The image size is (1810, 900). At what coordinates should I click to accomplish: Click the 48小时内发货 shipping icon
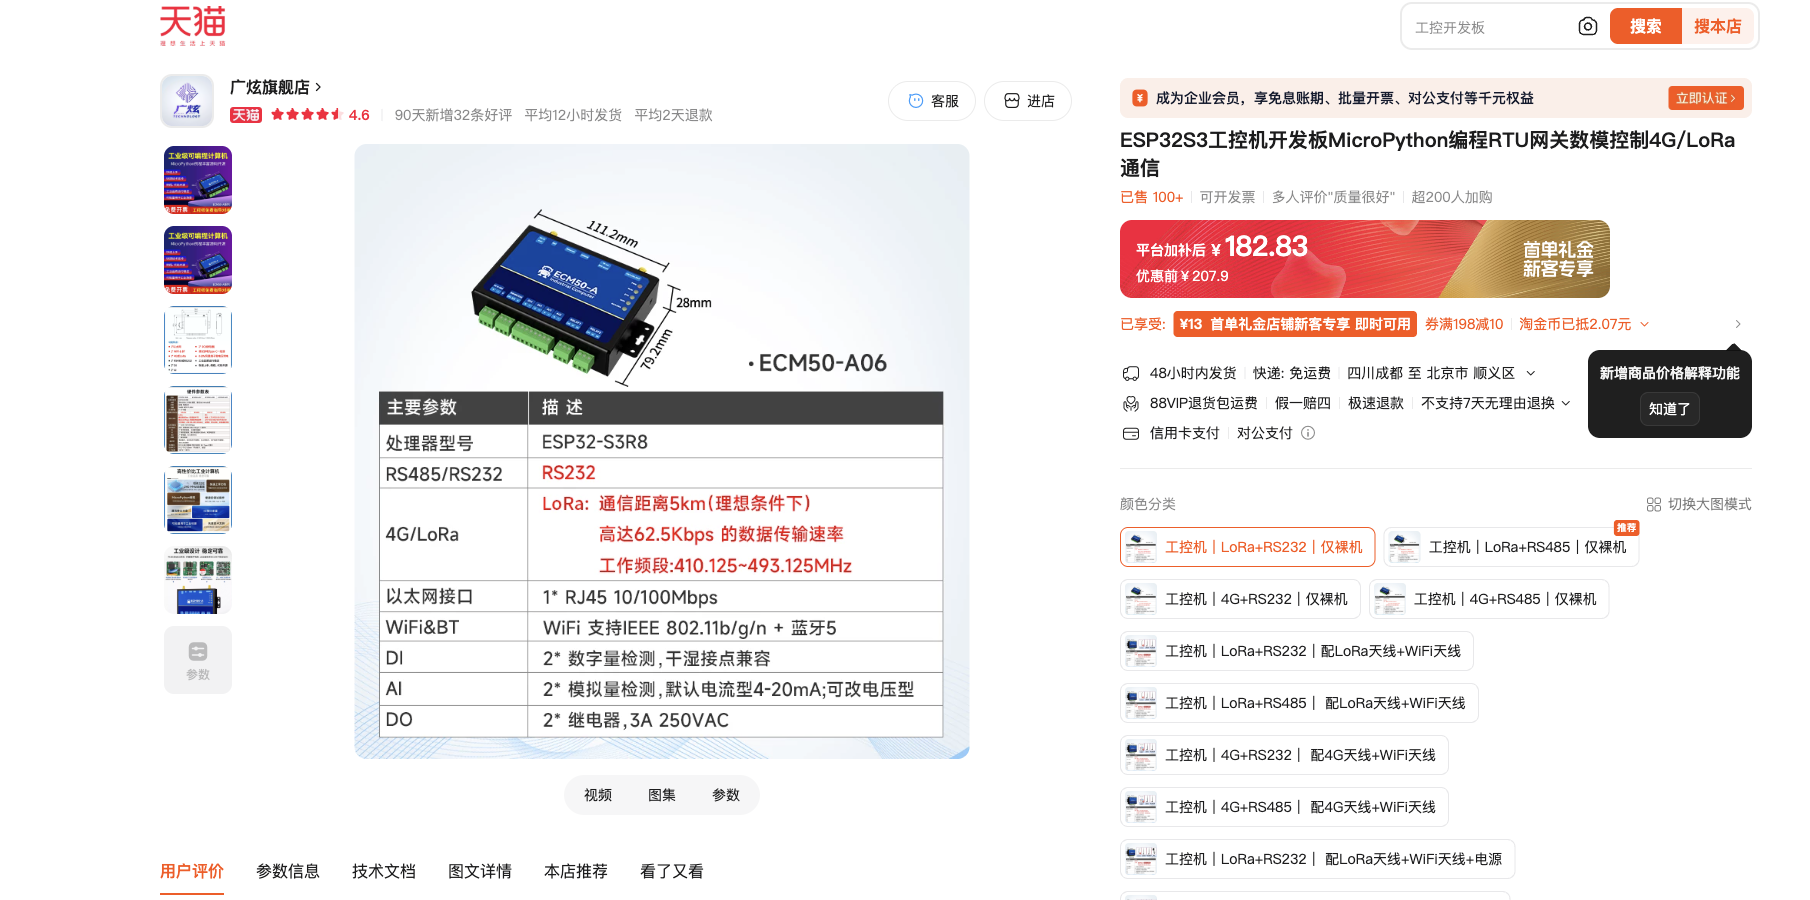pyautogui.click(x=1131, y=373)
